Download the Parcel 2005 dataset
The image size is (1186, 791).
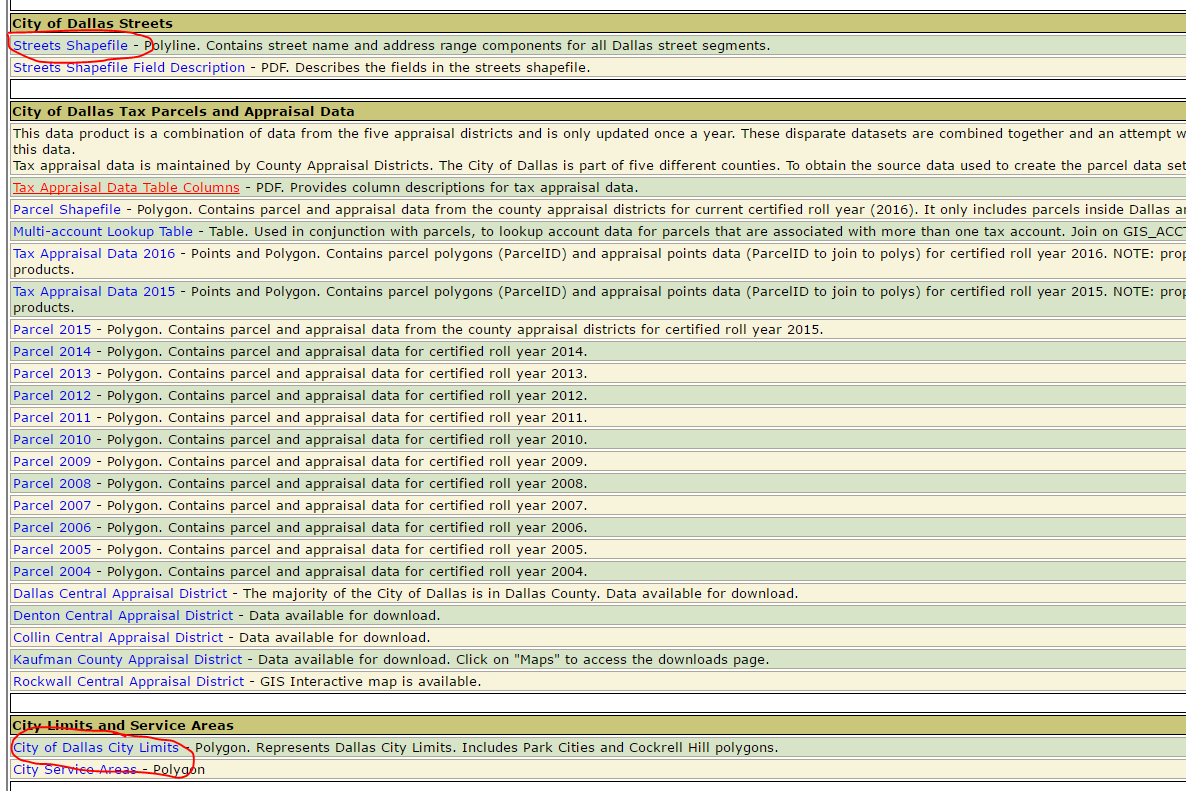point(51,549)
